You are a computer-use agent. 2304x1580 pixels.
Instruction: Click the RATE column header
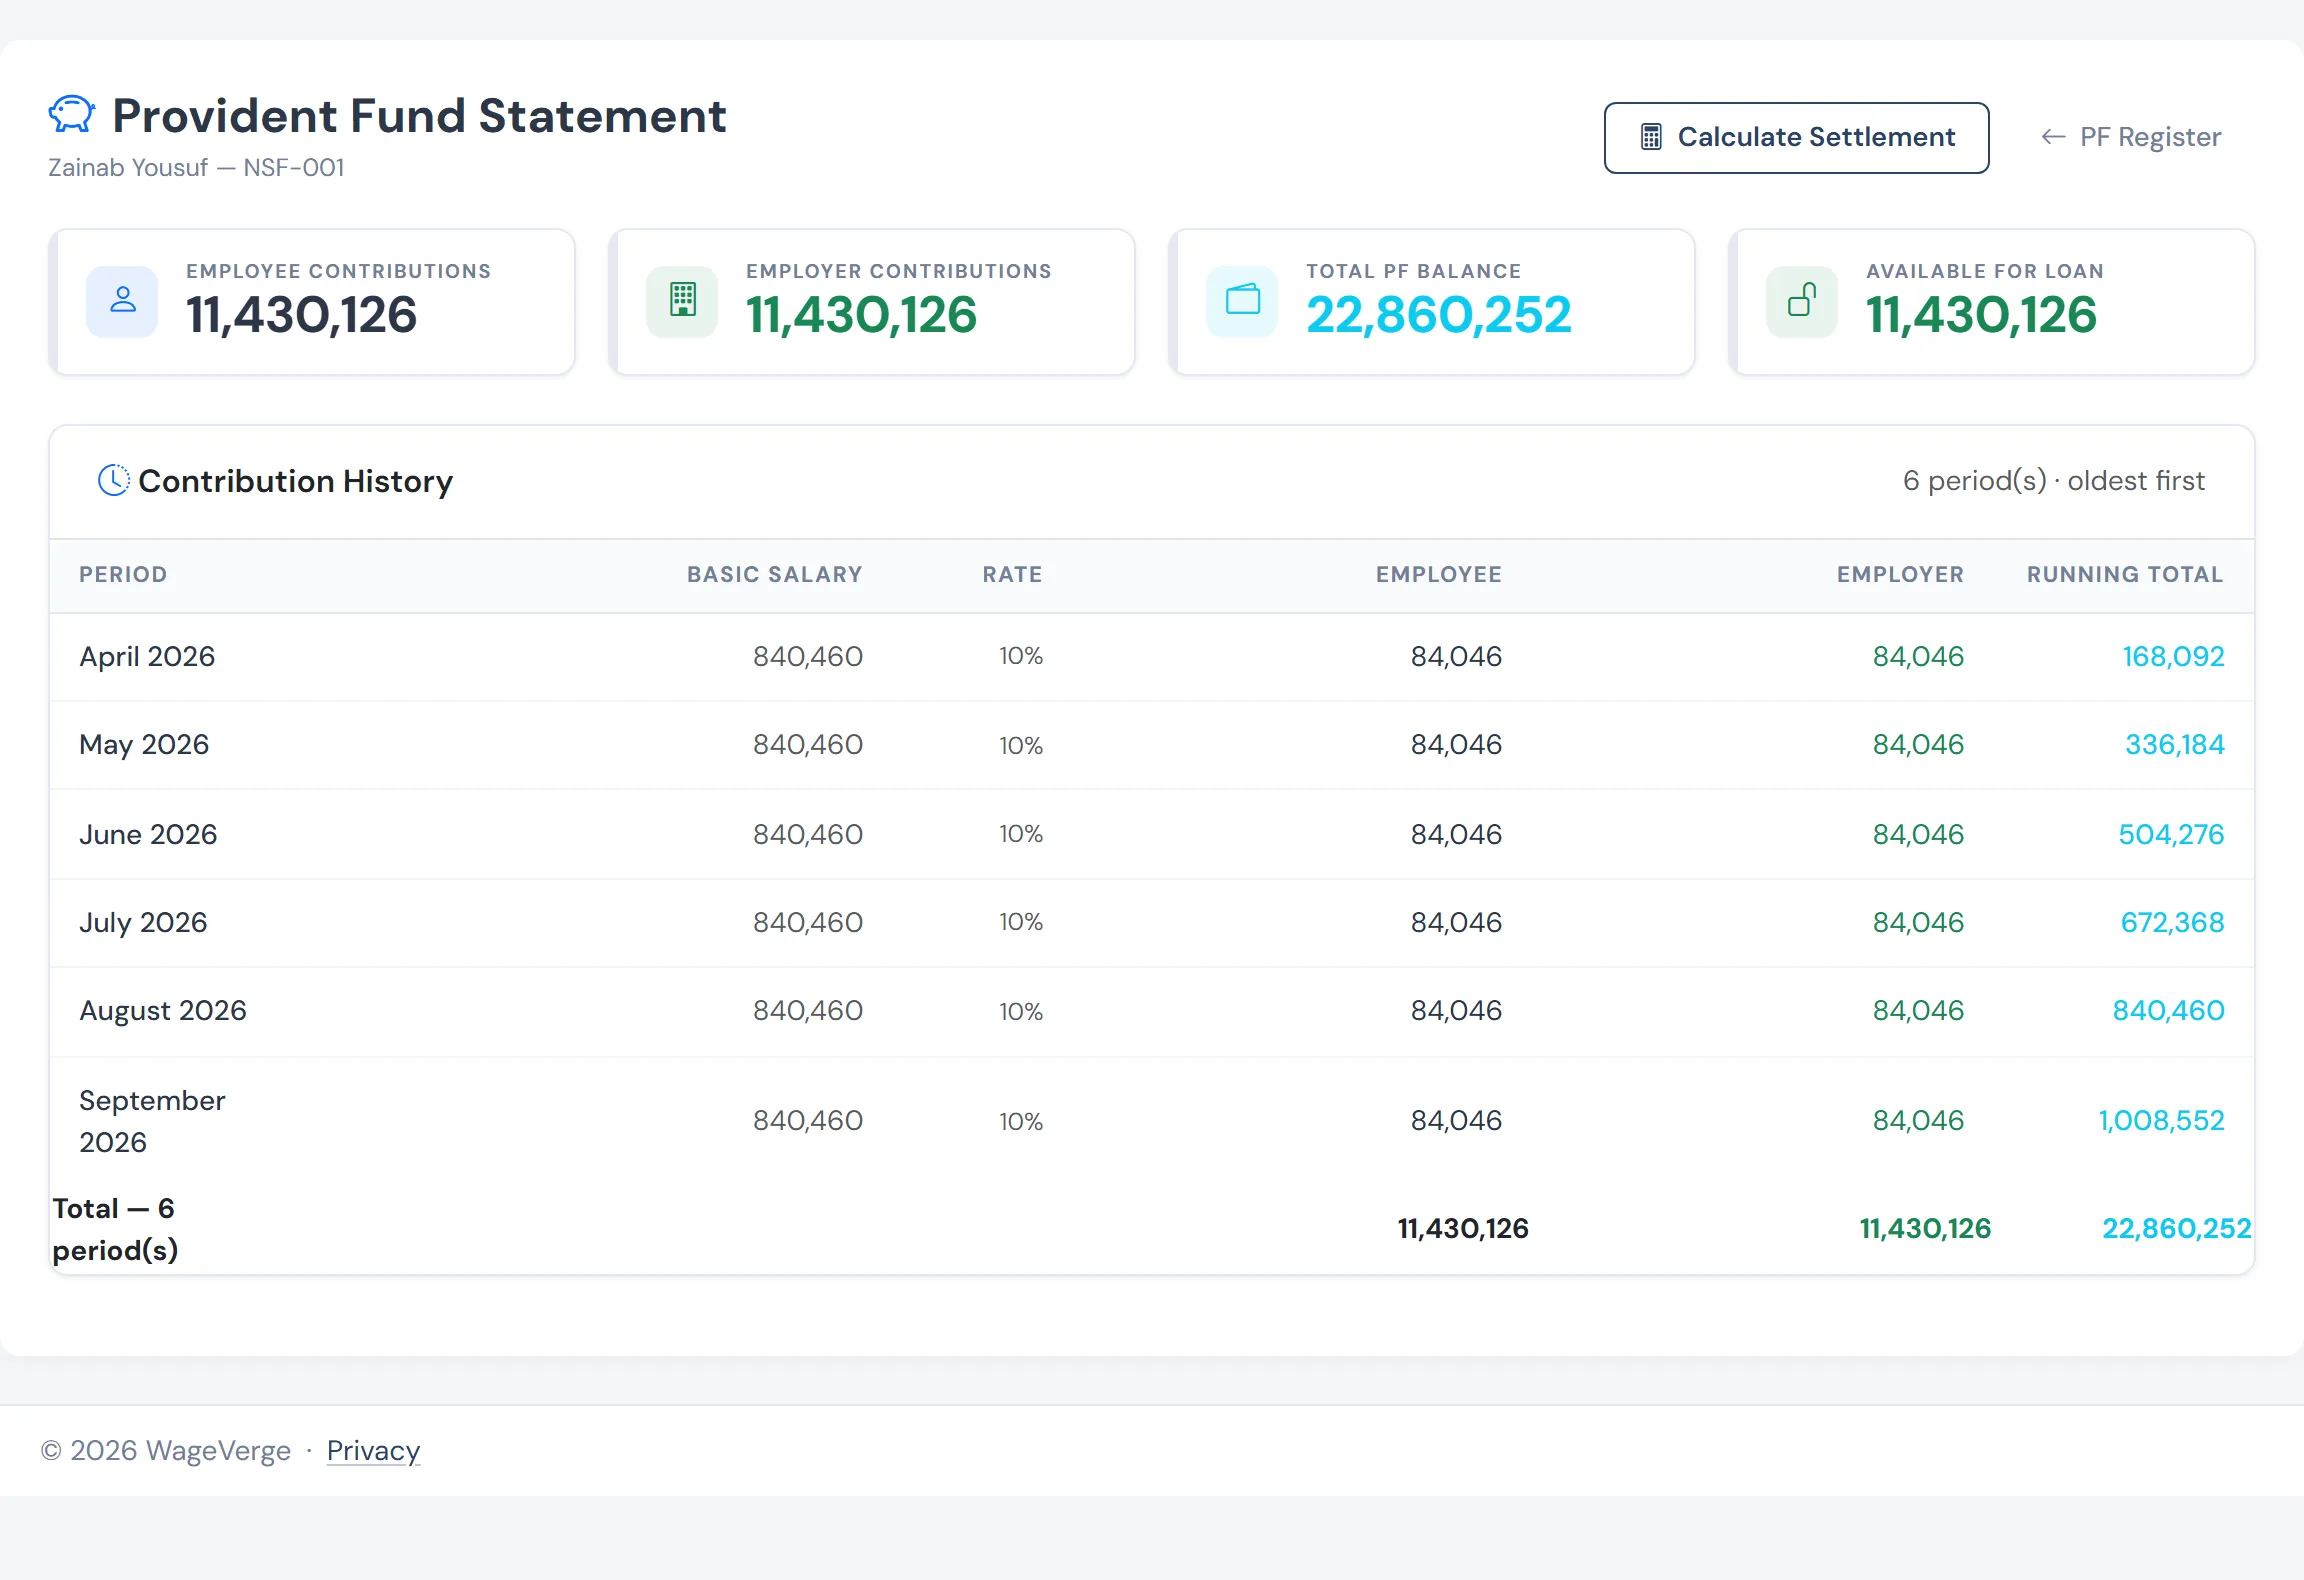point(1012,574)
